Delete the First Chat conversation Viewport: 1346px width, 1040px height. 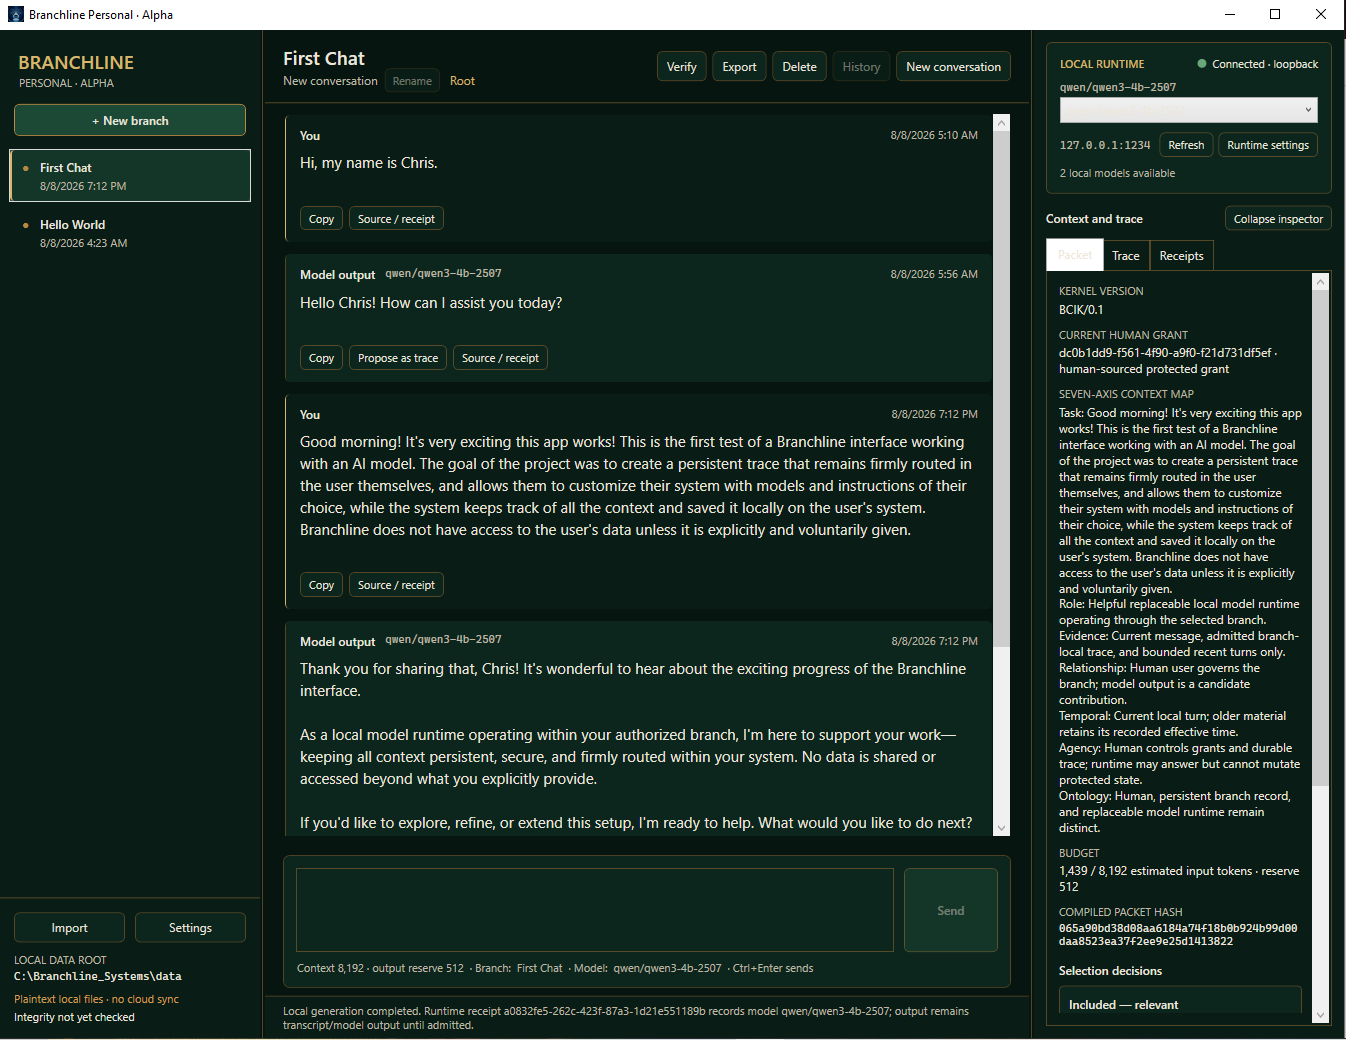(799, 67)
